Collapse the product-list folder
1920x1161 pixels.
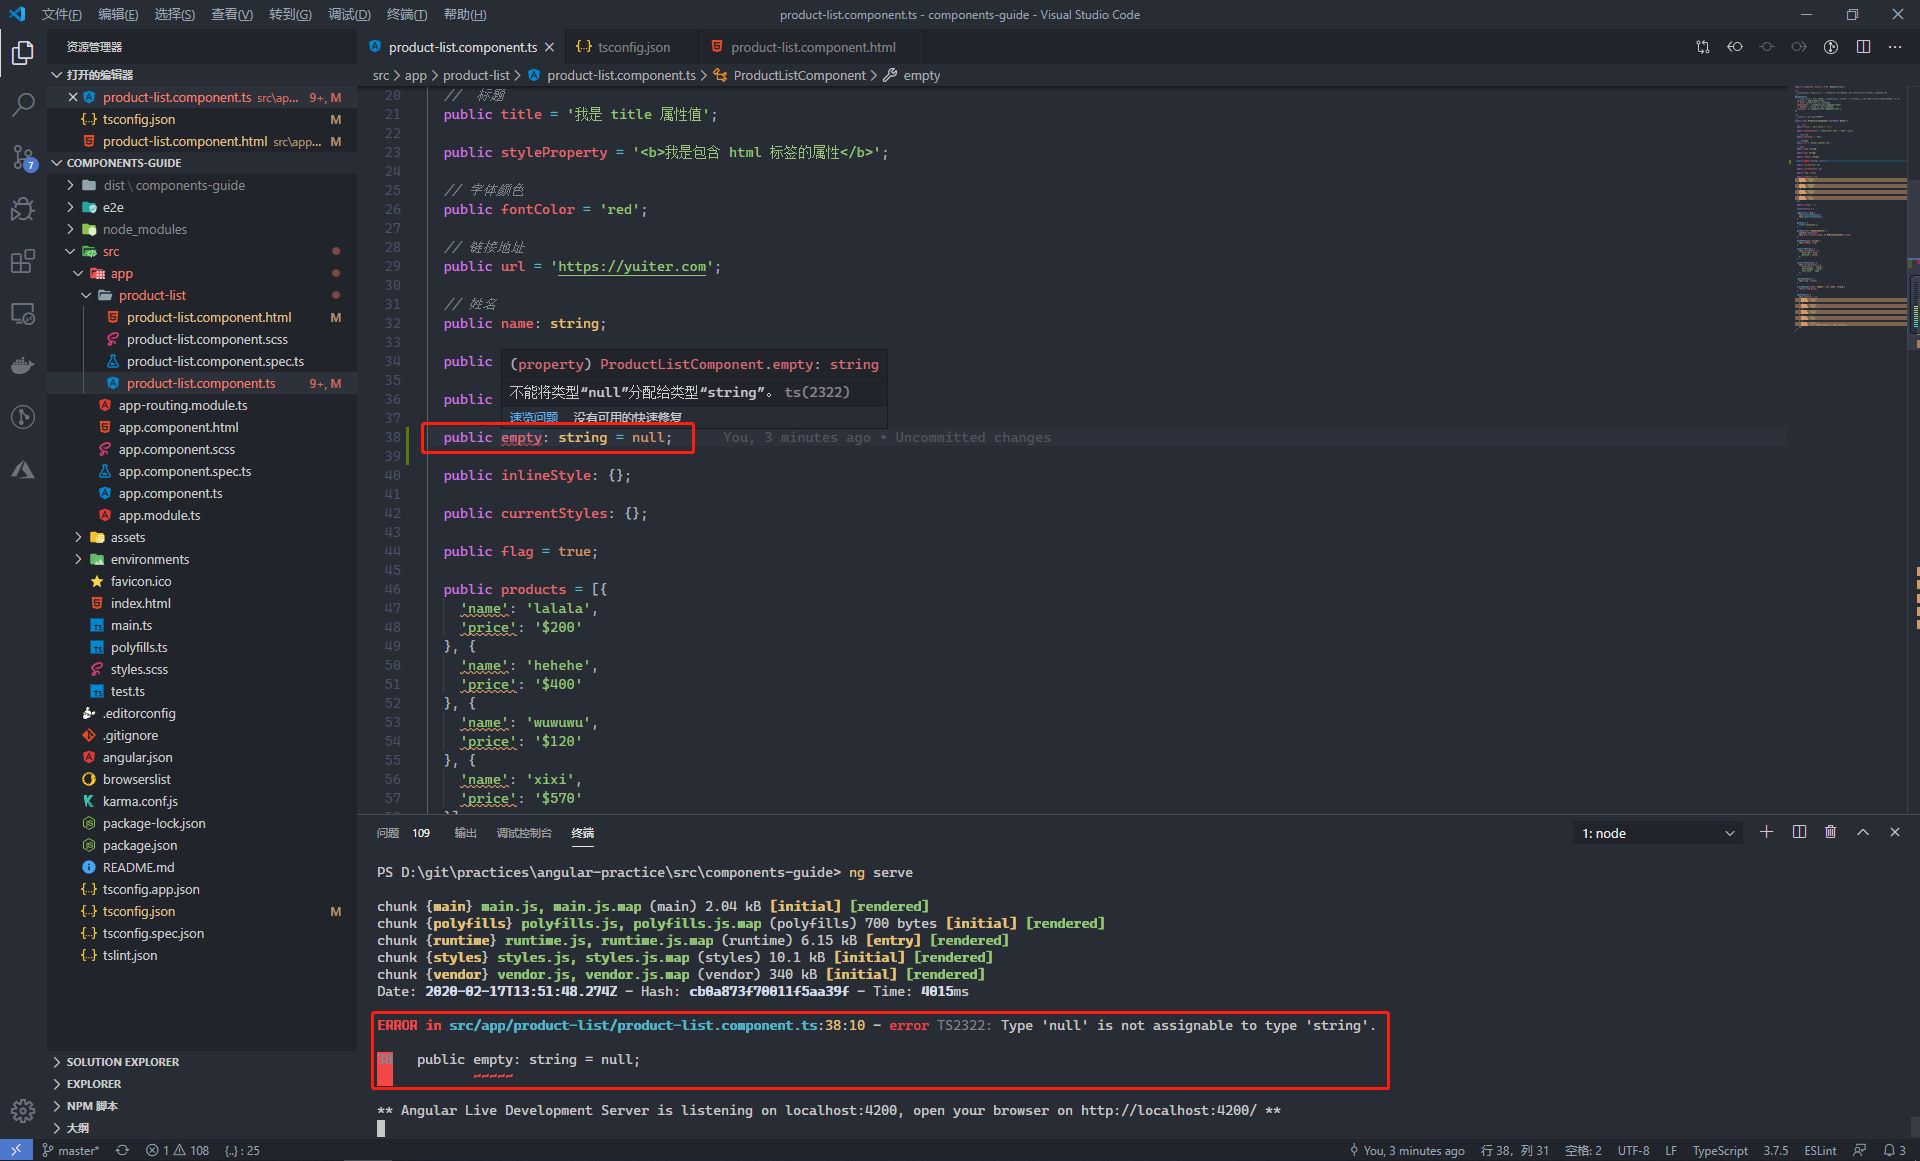click(152, 295)
